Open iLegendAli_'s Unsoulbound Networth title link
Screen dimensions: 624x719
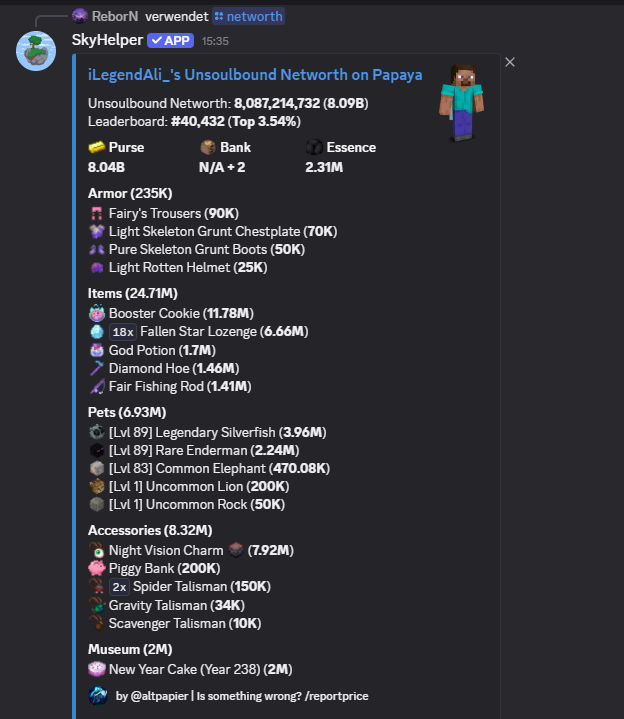click(x=255, y=75)
